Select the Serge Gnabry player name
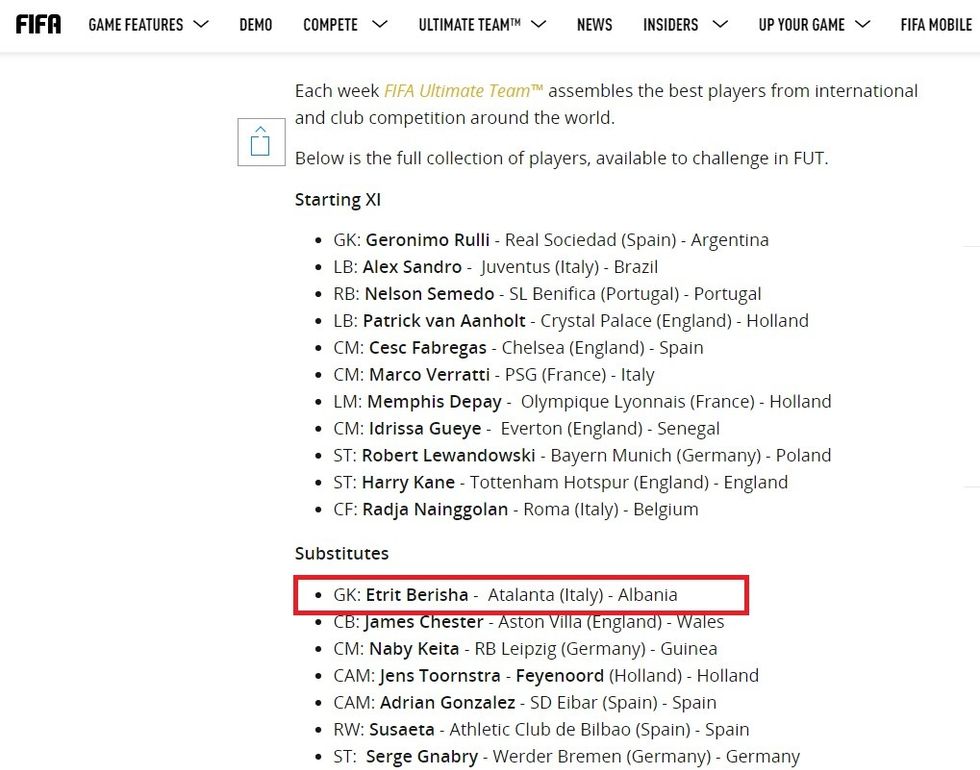The height and width of the screenshot is (770, 980). point(422,756)
